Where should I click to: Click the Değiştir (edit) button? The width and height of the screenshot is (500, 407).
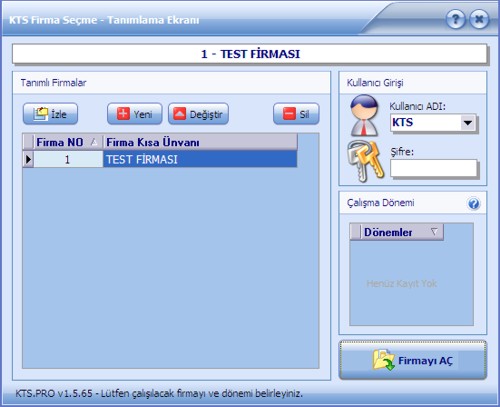[x=198, y=114]
